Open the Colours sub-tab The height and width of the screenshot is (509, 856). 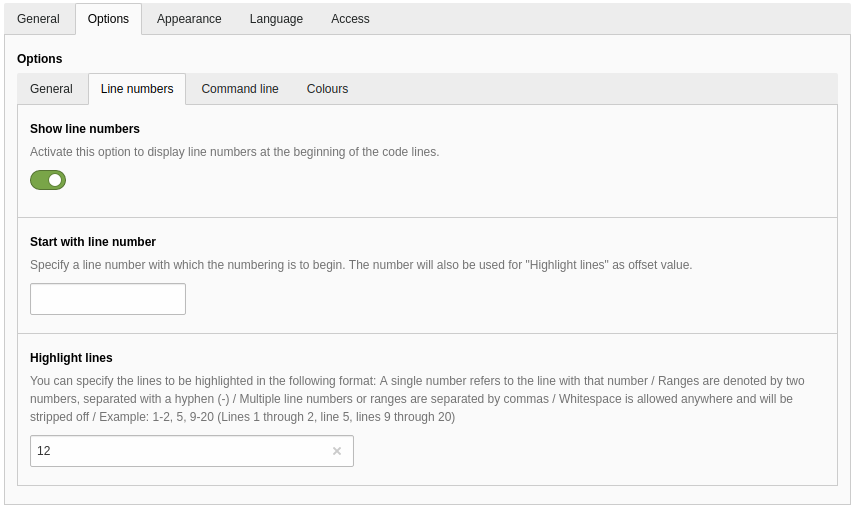tap(327, 89)
